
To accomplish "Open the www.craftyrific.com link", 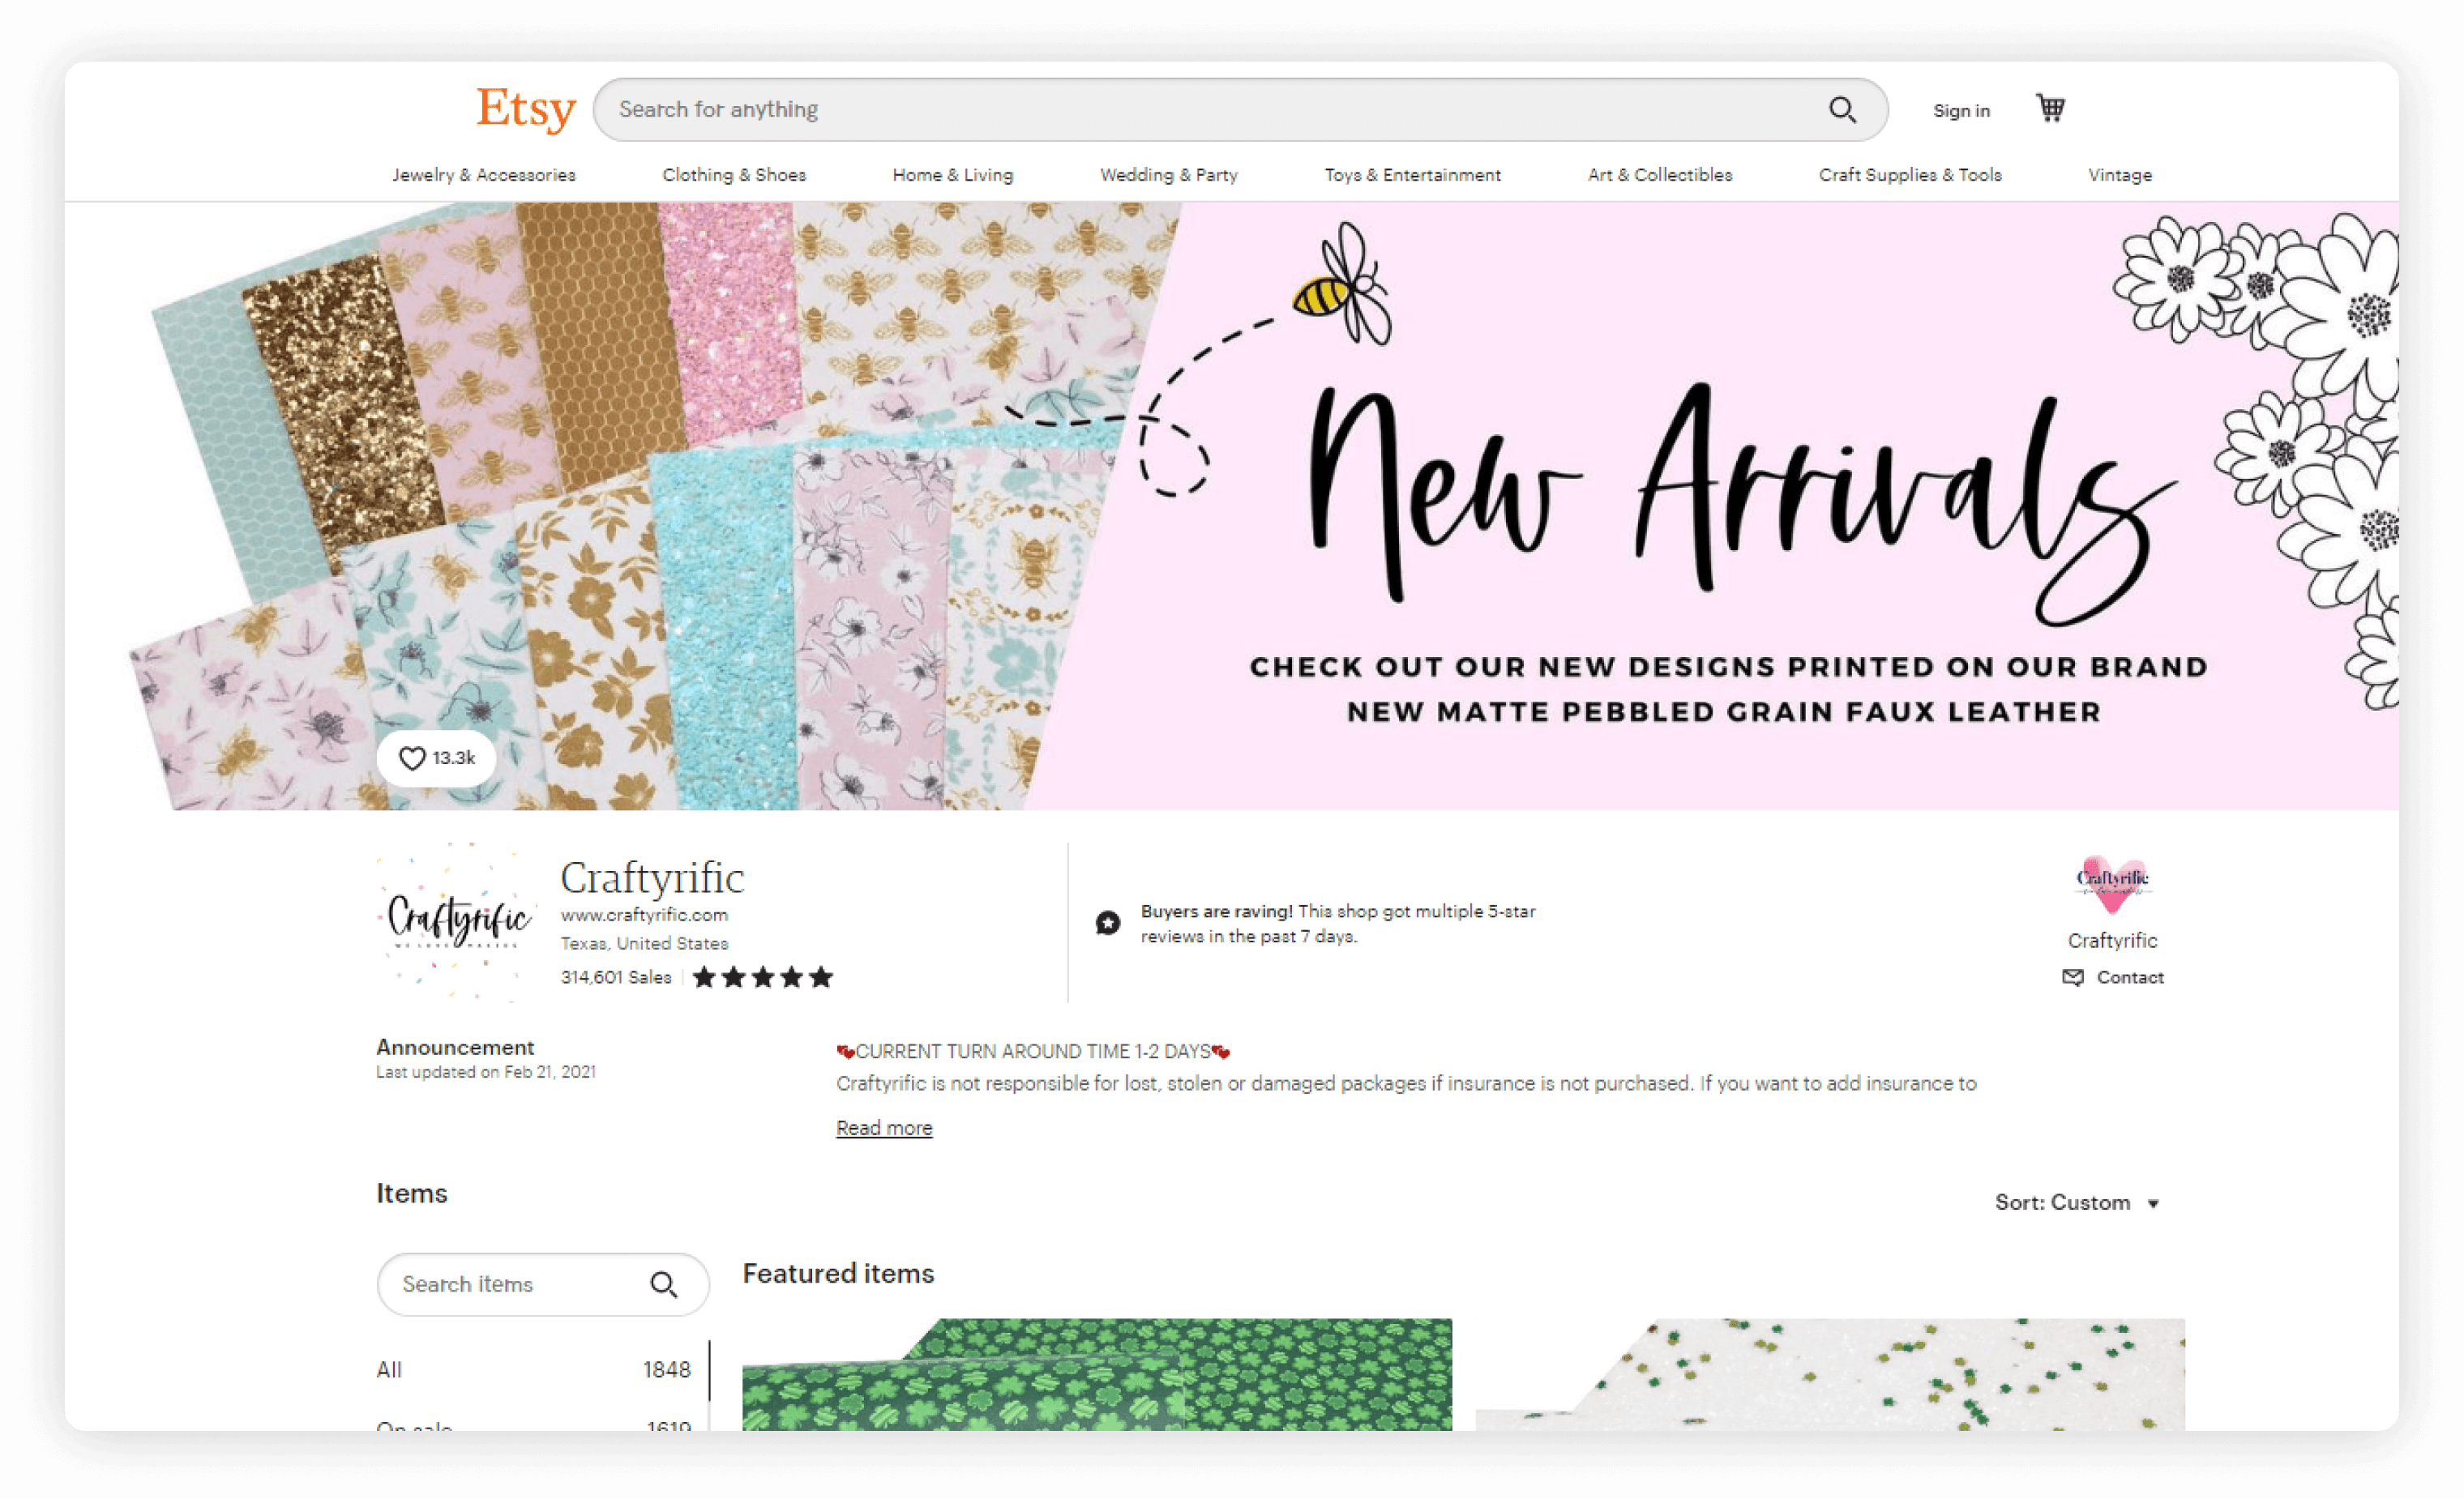I will coord(644,914).
